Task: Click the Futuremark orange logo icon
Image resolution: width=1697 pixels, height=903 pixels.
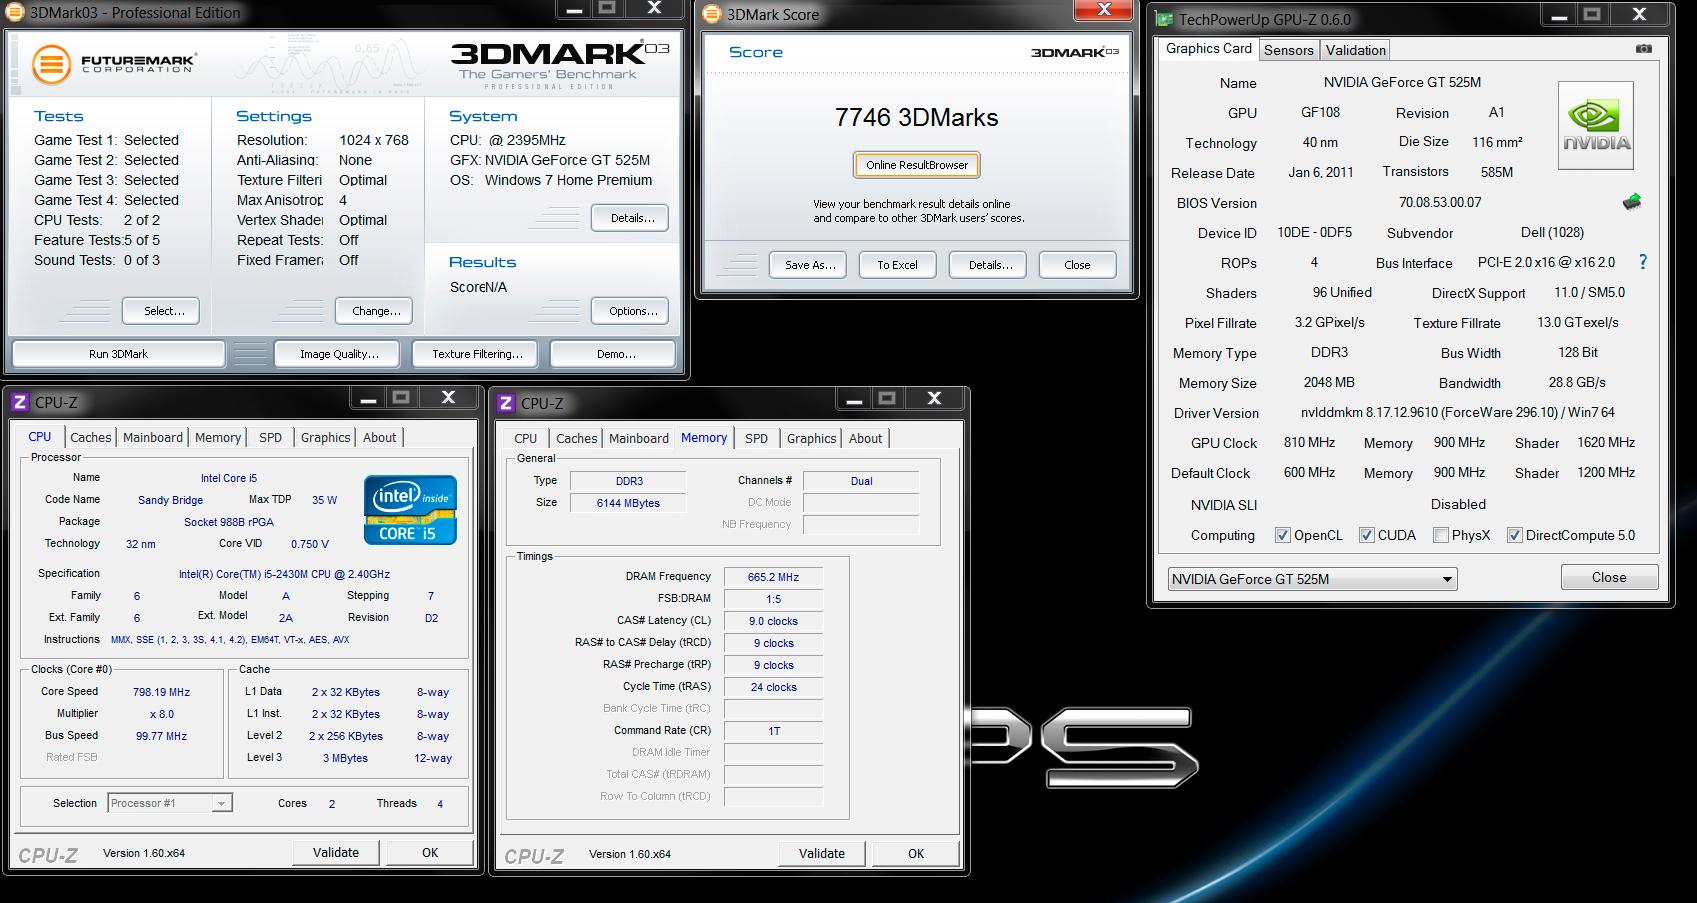Action: tap(51, 64)
